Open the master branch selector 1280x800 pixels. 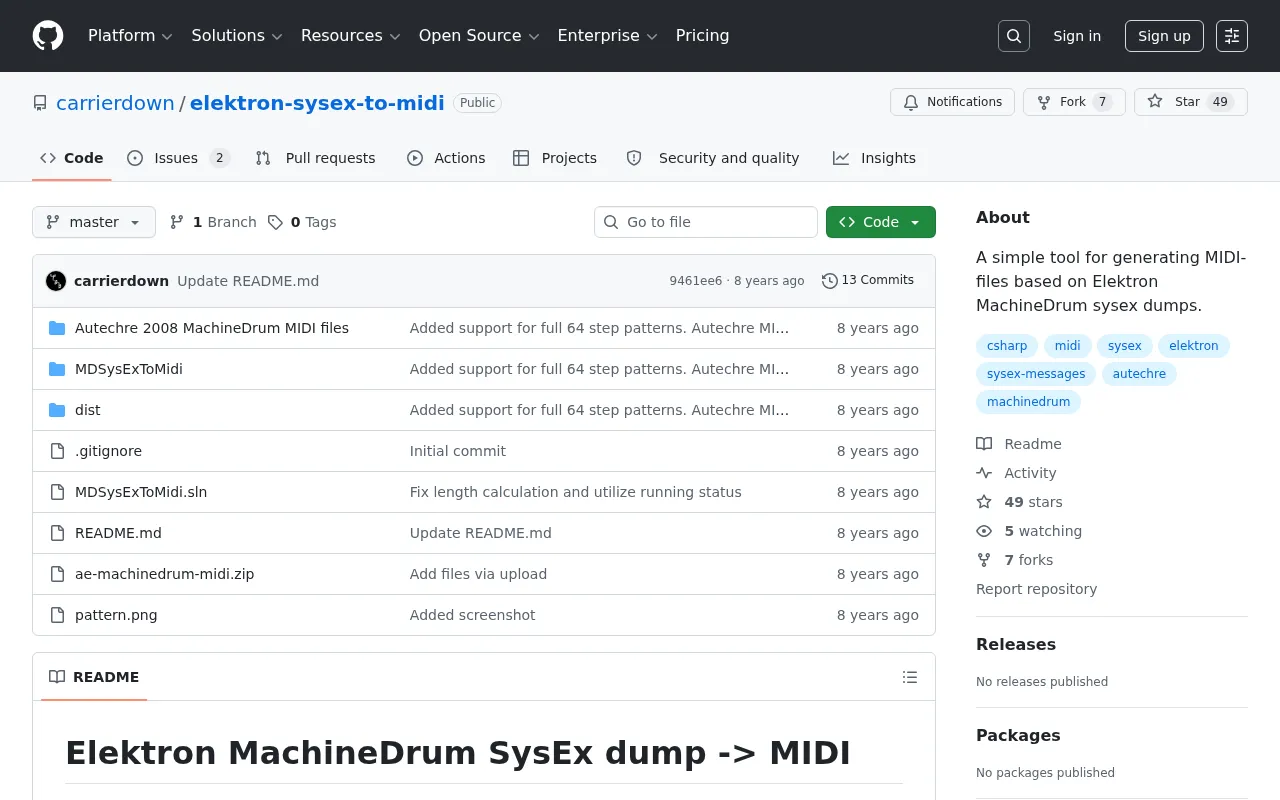pyautogui.click(x=94, y=222)
